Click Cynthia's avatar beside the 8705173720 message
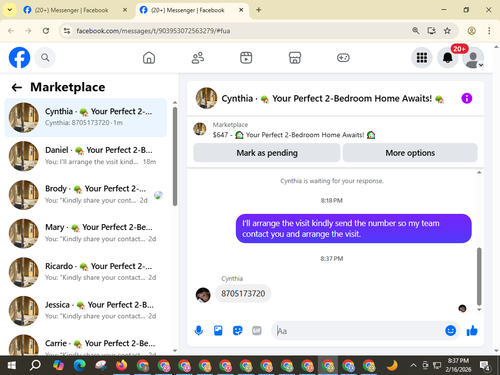500x375 pixels. [203, 295]
